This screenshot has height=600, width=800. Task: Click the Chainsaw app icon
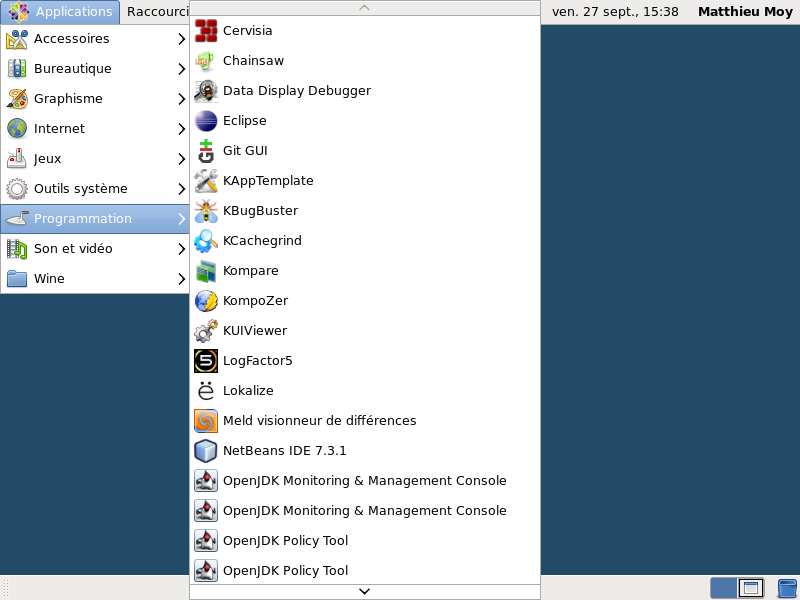click(x=206, y=61)
